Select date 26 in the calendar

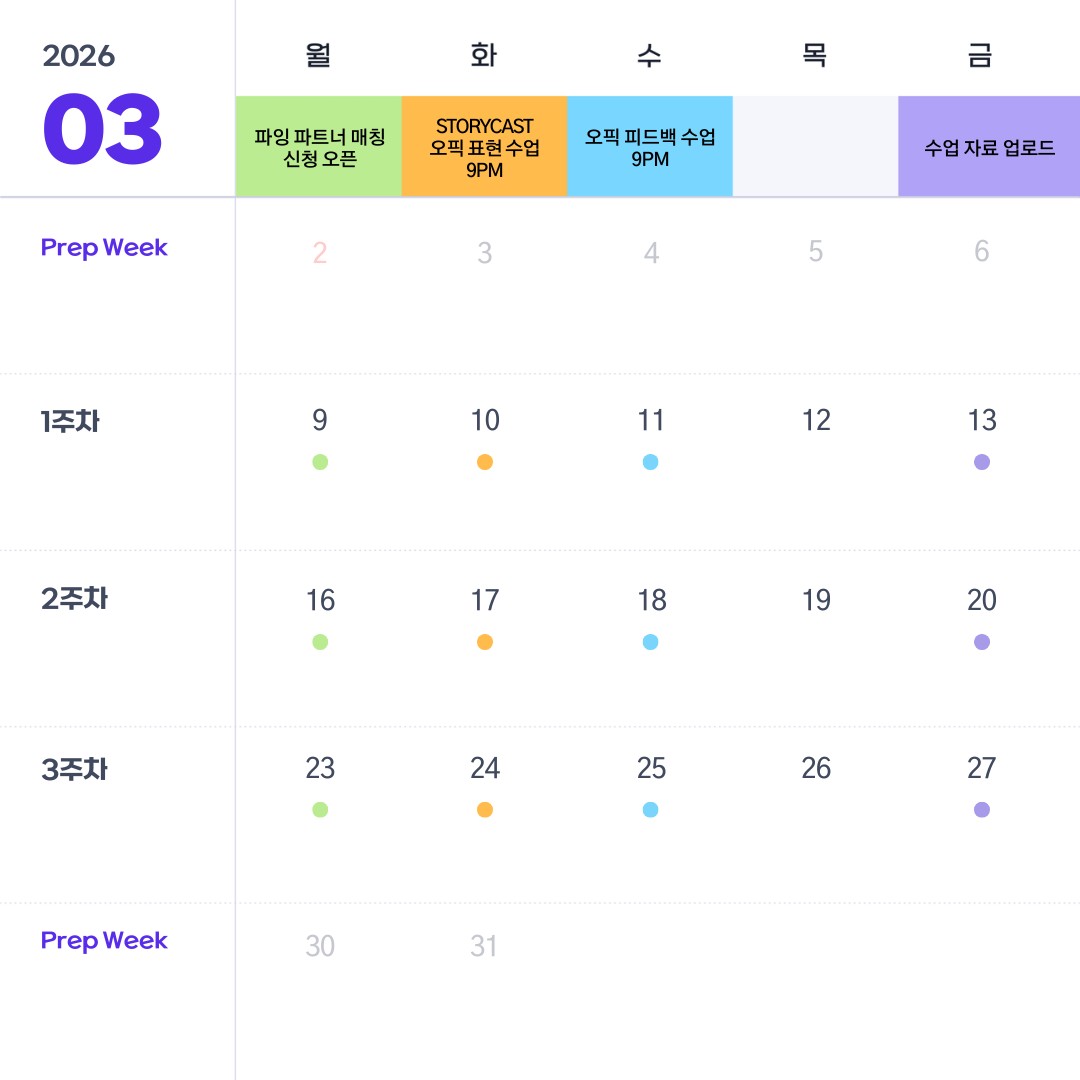pyautogui.click(x=816, y=768)
